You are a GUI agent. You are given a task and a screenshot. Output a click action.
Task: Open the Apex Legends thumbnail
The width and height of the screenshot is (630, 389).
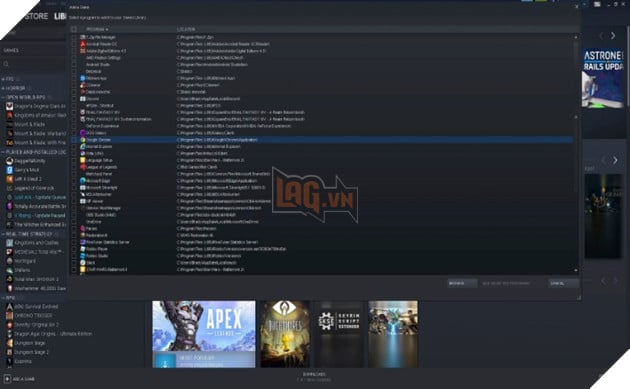pyautogui.click(x=204, y=334)
